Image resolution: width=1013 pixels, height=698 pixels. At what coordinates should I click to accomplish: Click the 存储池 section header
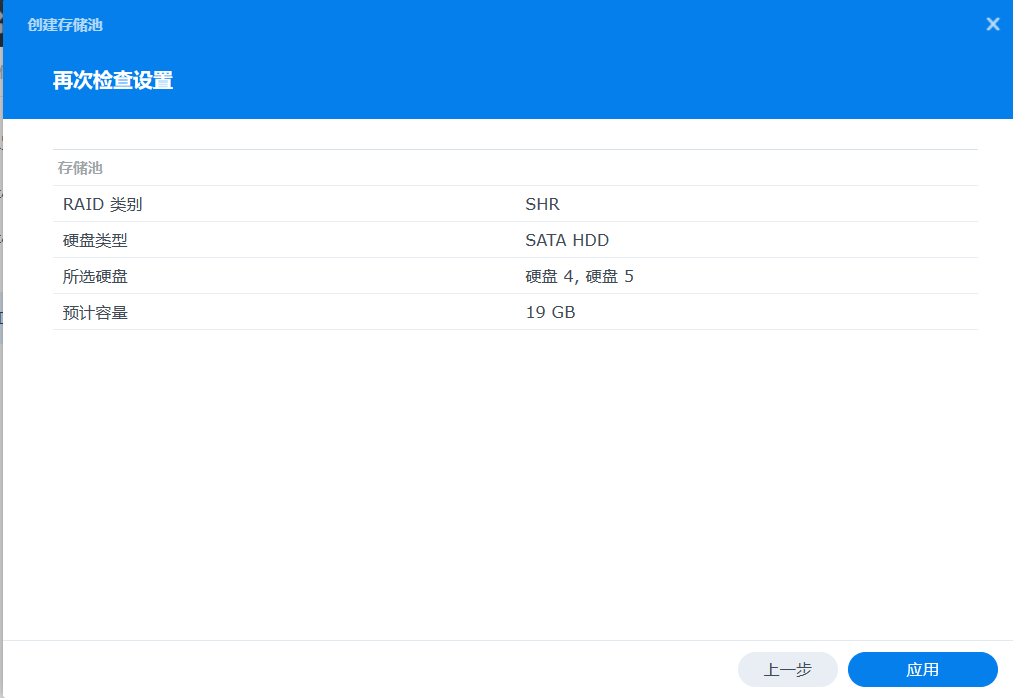click(80, 168)
